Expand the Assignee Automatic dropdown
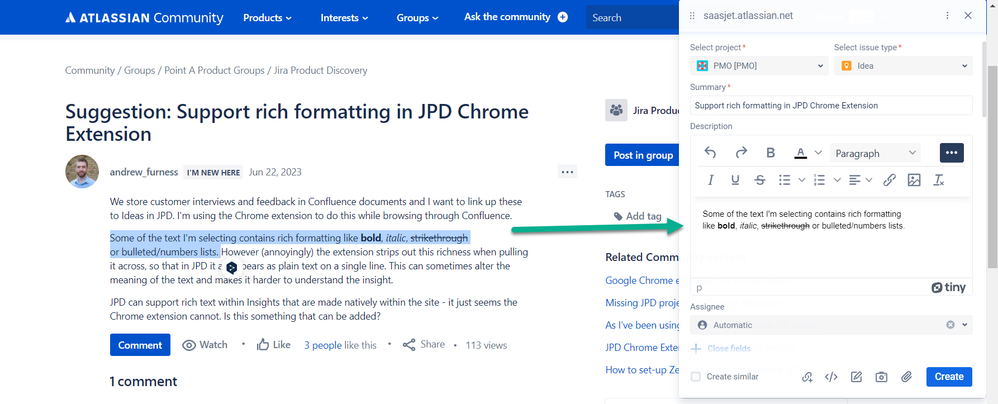The height and width of the screenshot is (404, 998). [x=965, y=325]
